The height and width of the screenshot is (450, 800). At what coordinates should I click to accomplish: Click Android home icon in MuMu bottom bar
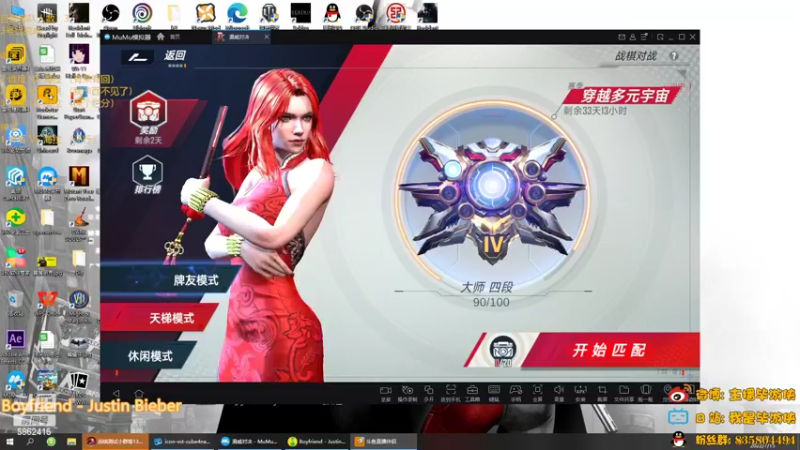139,393
